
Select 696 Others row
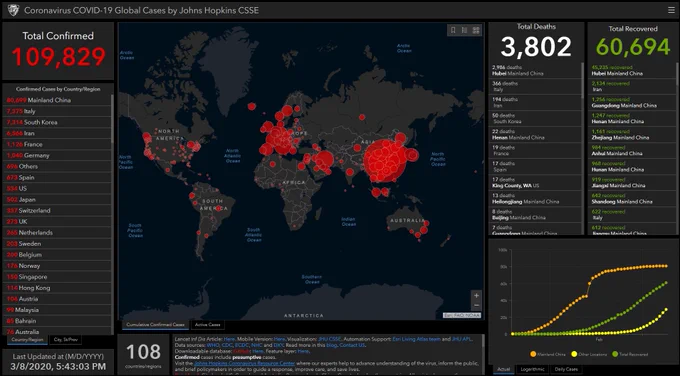tap(57, 167)
